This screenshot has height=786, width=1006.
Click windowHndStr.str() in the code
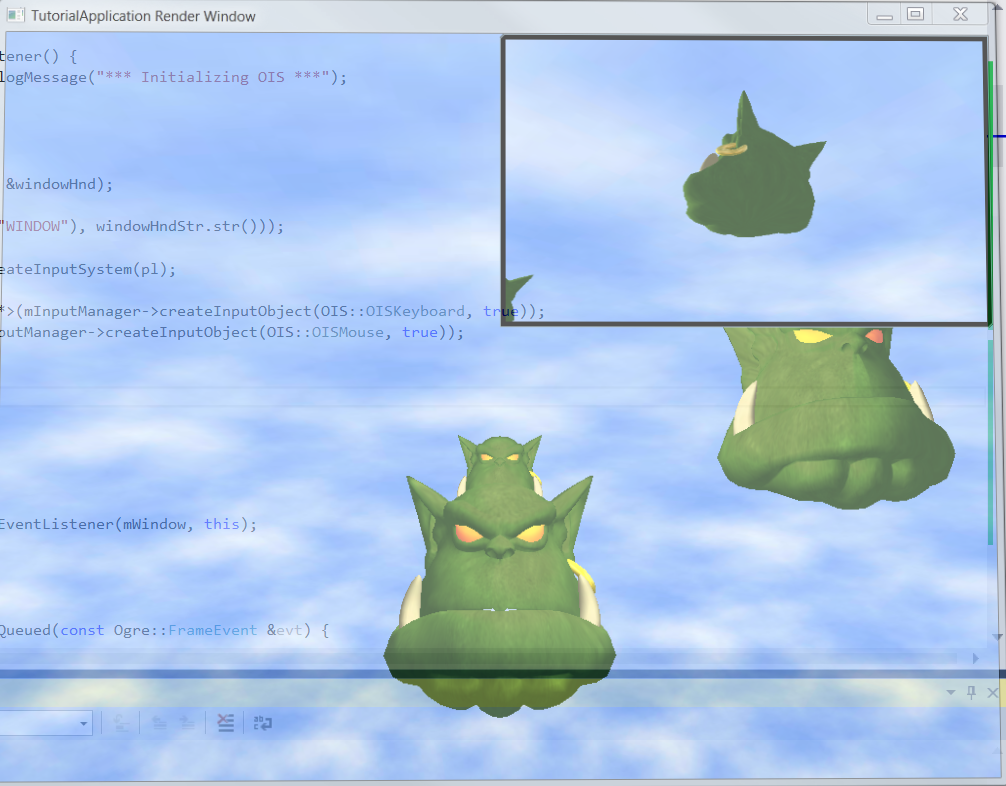click(178, 226)
